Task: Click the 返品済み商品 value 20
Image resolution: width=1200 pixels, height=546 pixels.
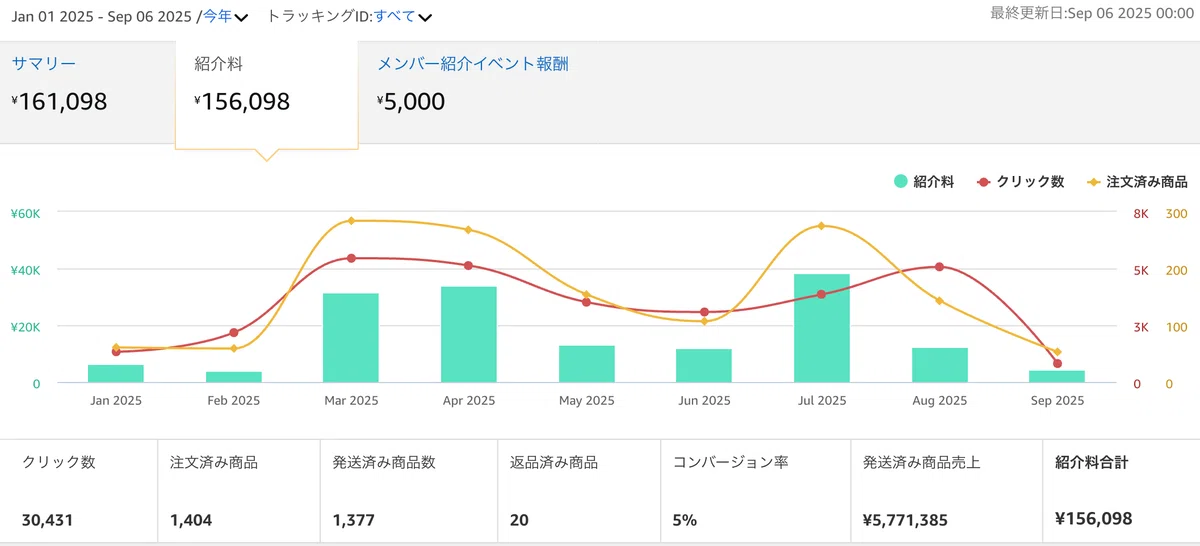Action: pos(519,520)
